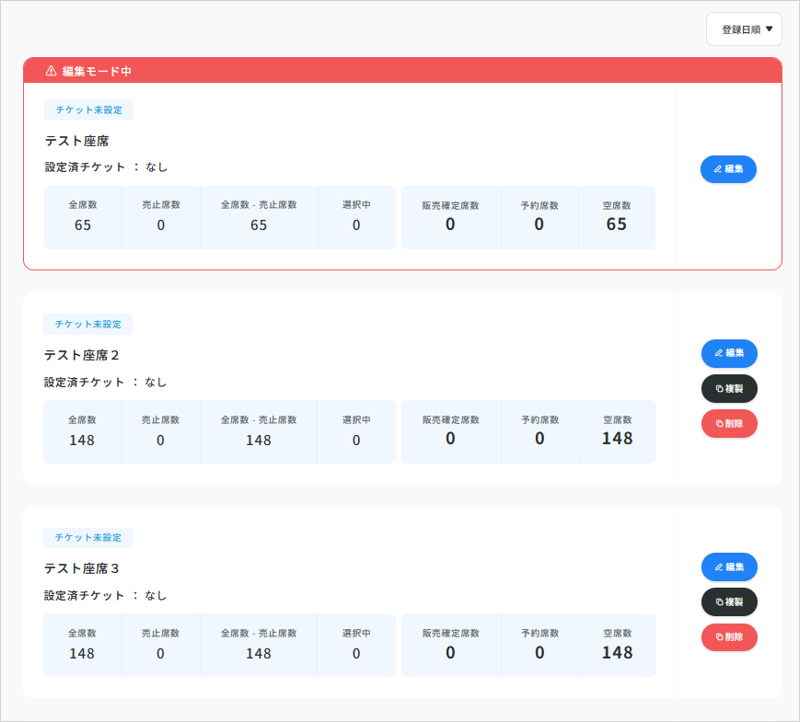Click 全席数 cell in テスト座席２ card
This screenshot has height=722, width=800.
[x=82, y=431]
